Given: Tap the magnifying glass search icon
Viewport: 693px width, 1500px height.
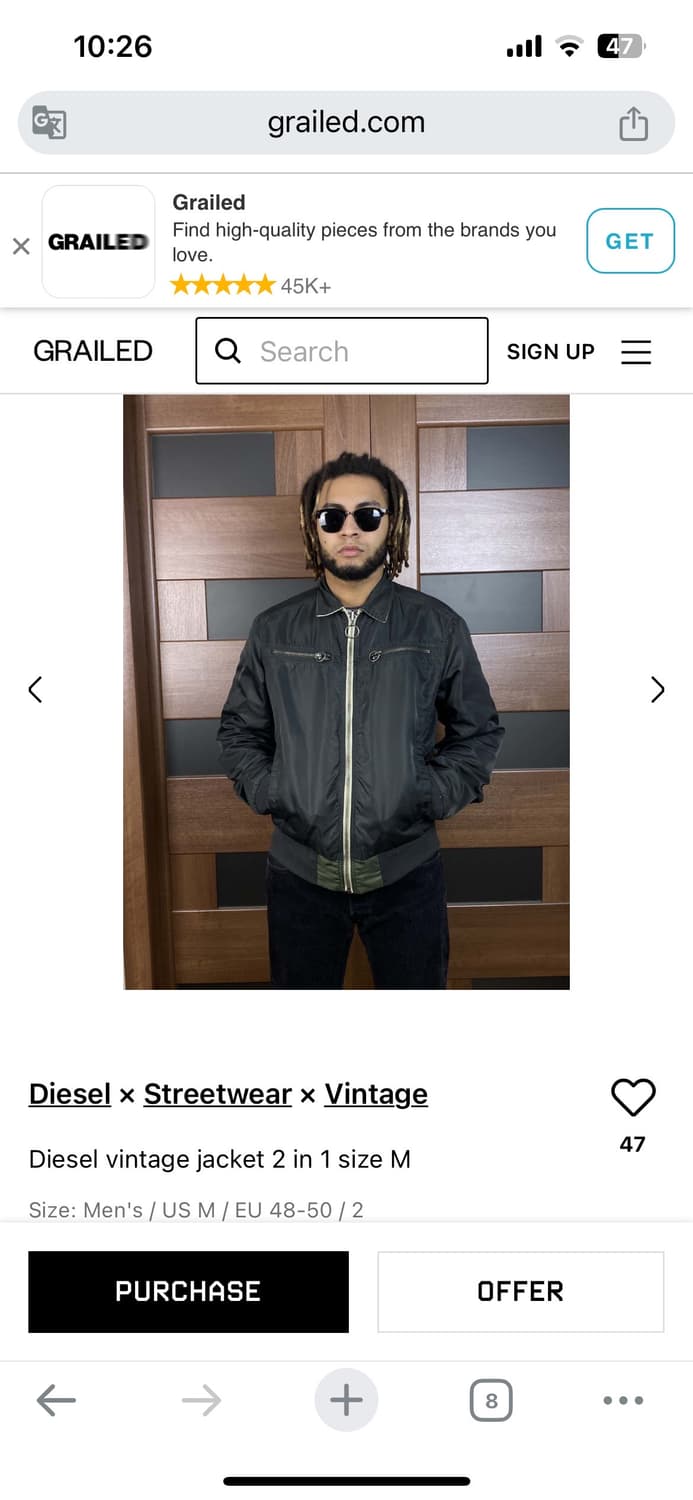Looking at the screenshot, I should 228,351.
